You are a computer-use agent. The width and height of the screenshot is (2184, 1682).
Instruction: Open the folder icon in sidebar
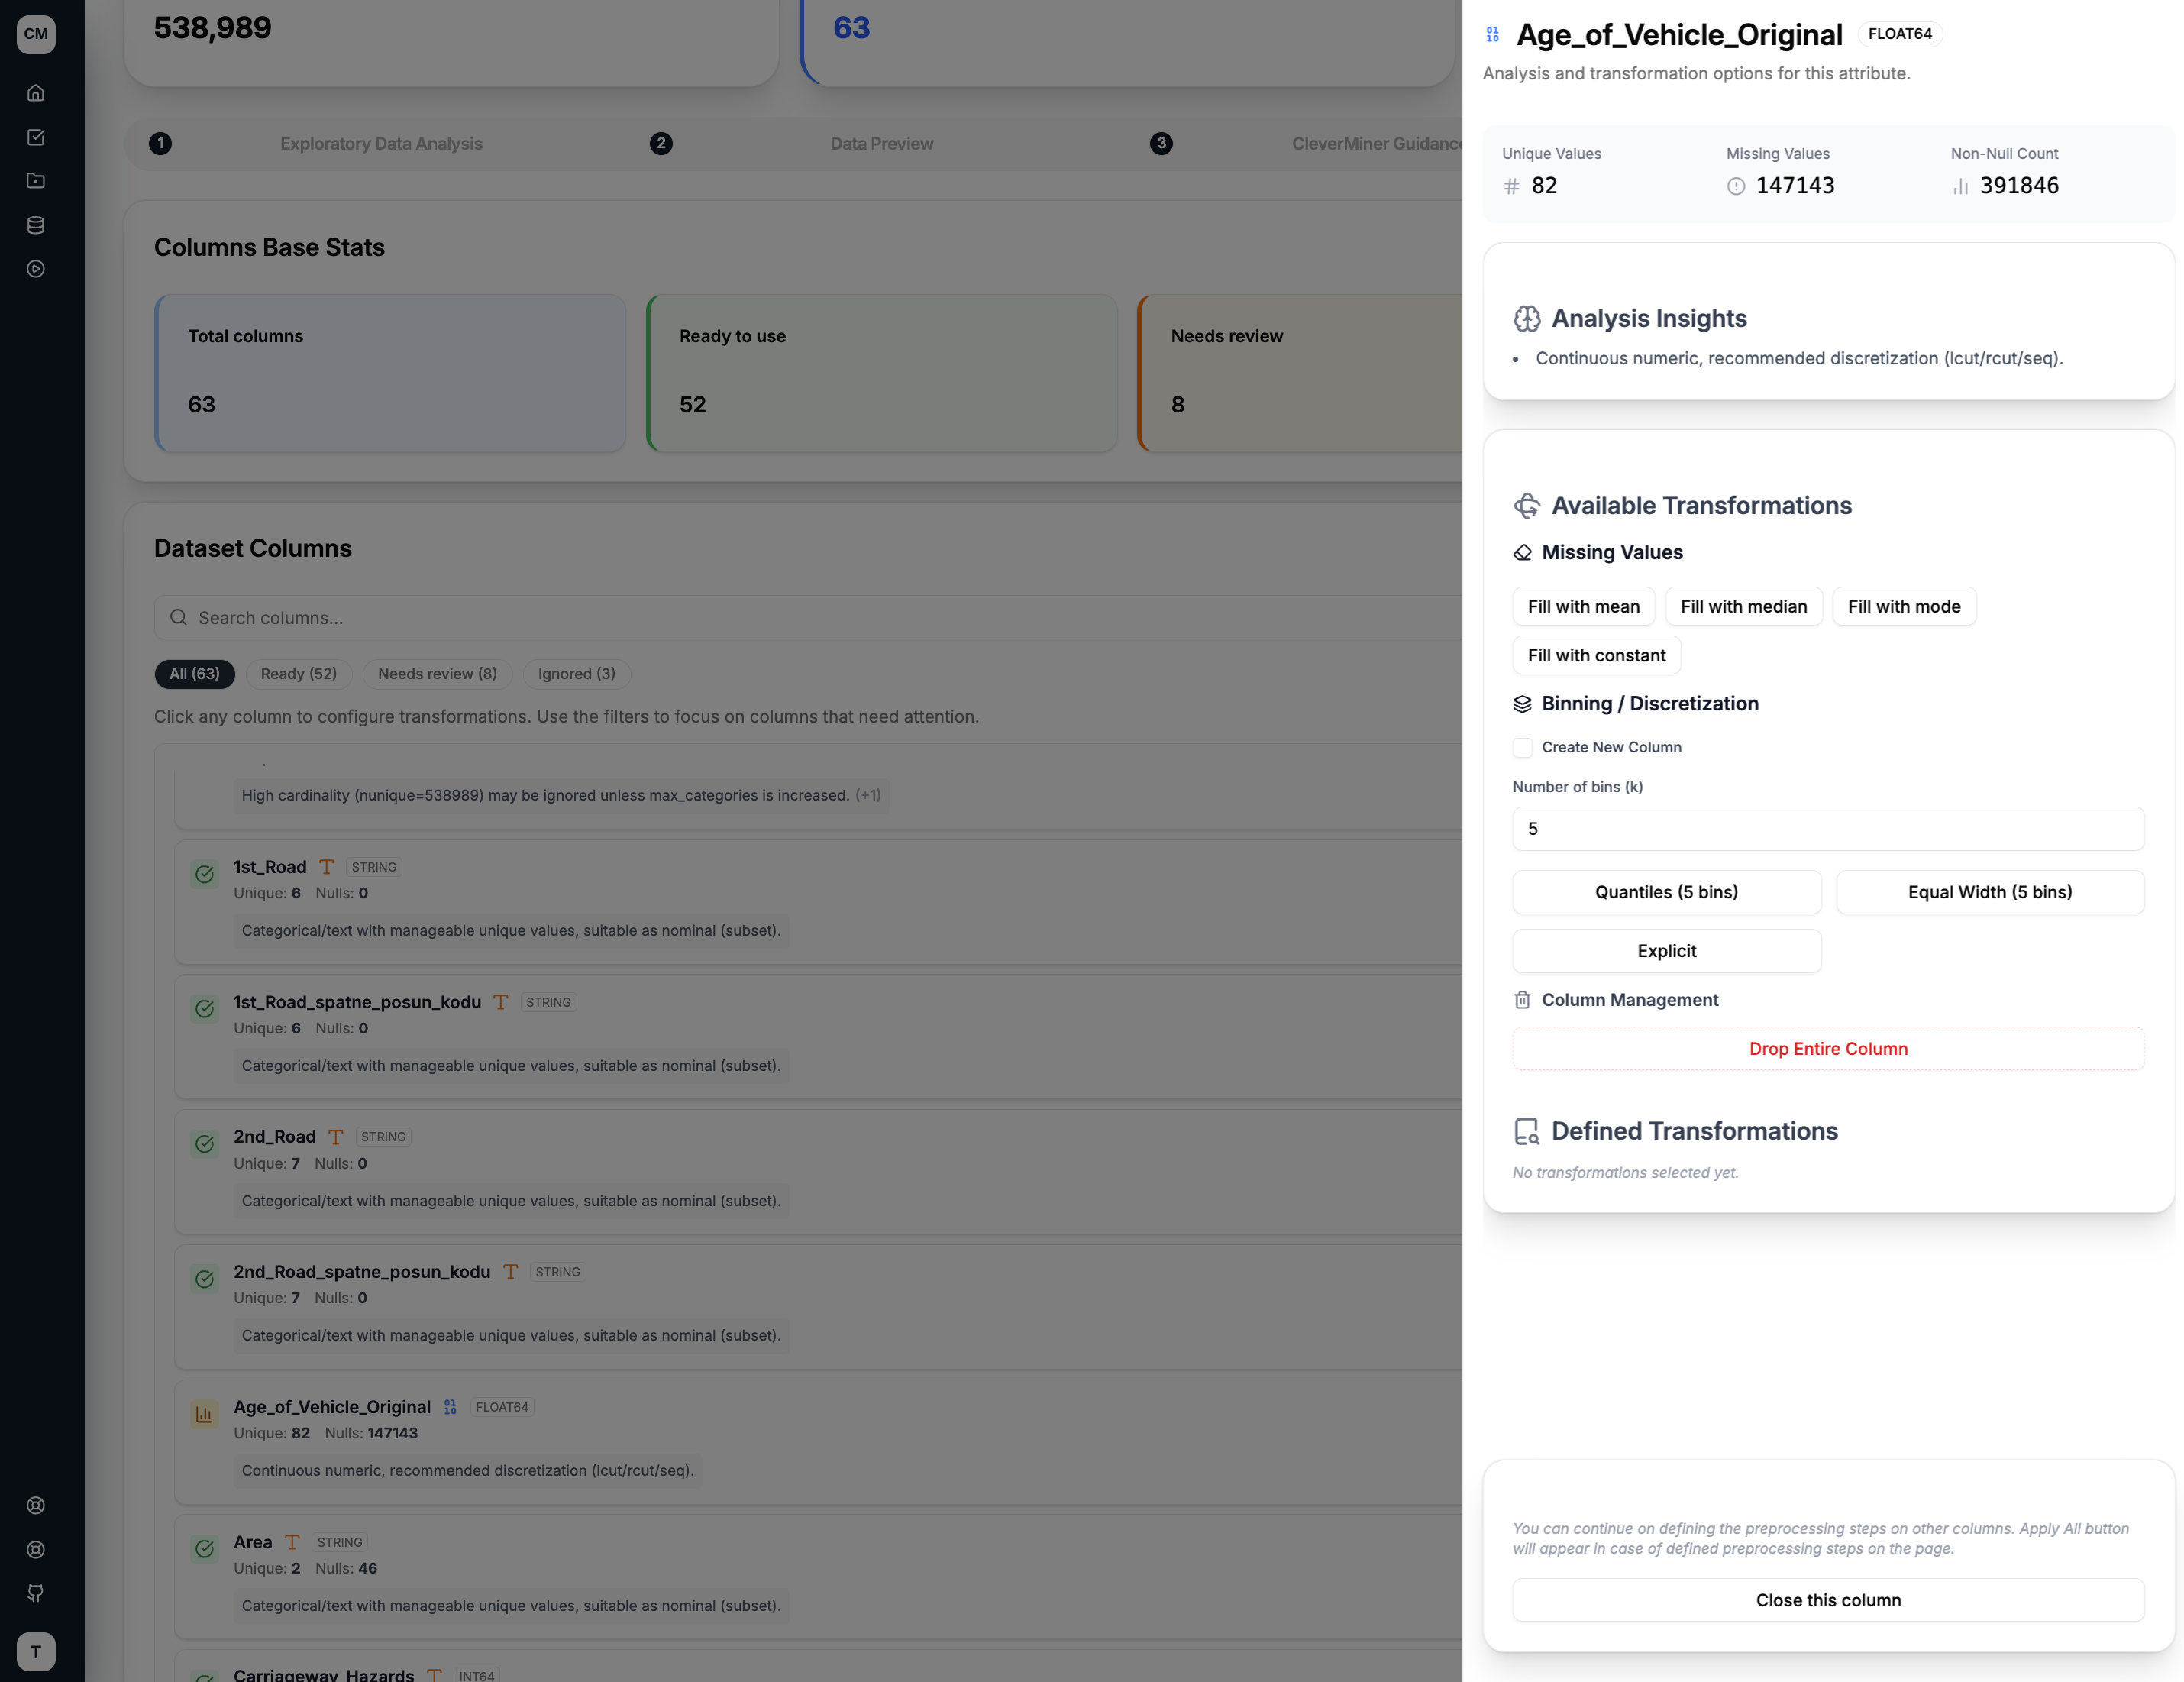coord(36,181)
